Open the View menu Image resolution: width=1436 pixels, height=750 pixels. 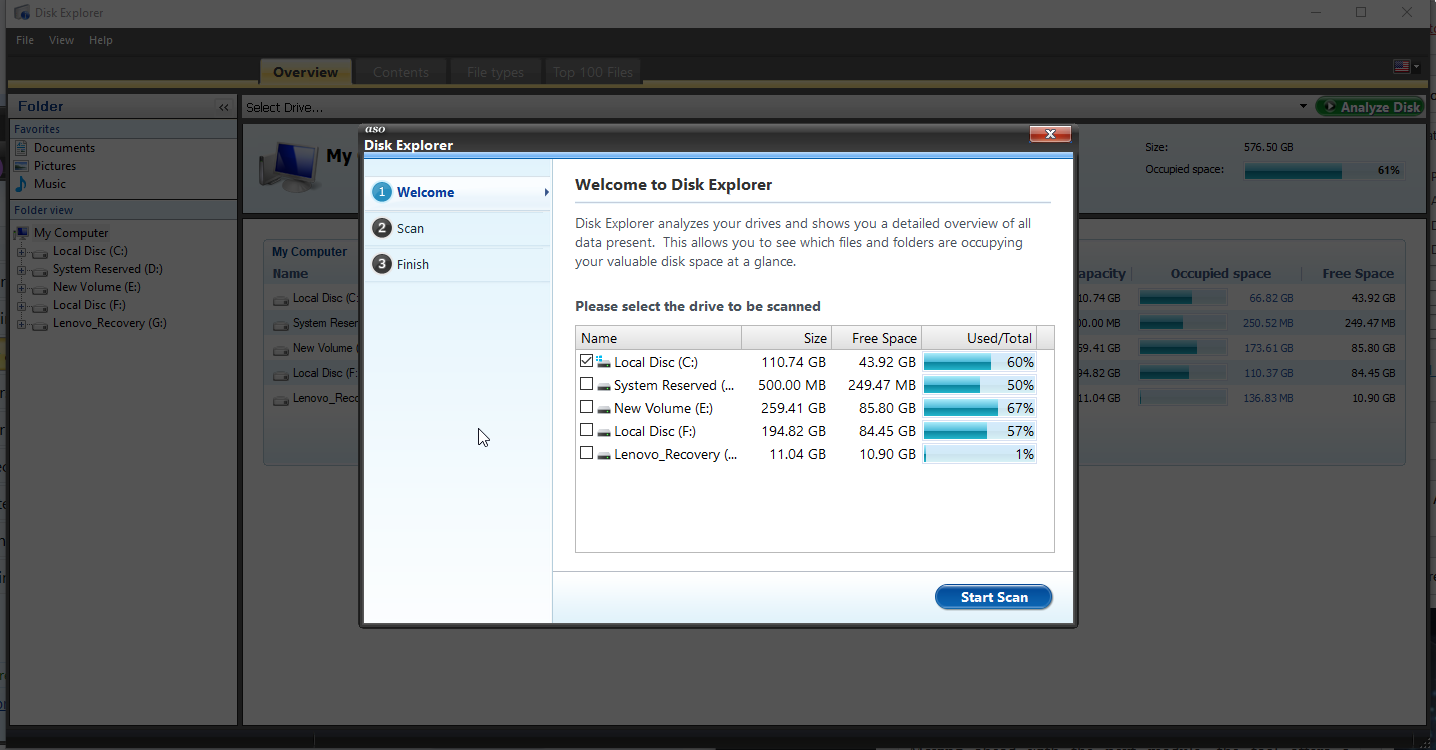61,40
